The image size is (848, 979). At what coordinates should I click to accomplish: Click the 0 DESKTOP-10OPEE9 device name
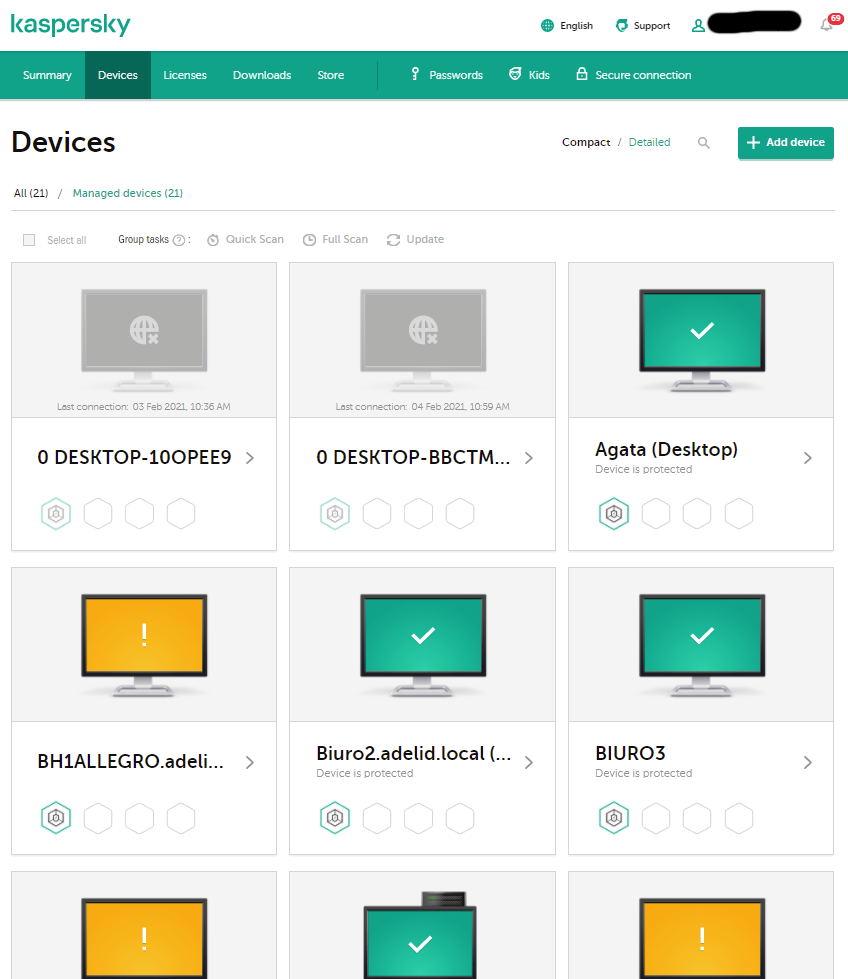134,458
